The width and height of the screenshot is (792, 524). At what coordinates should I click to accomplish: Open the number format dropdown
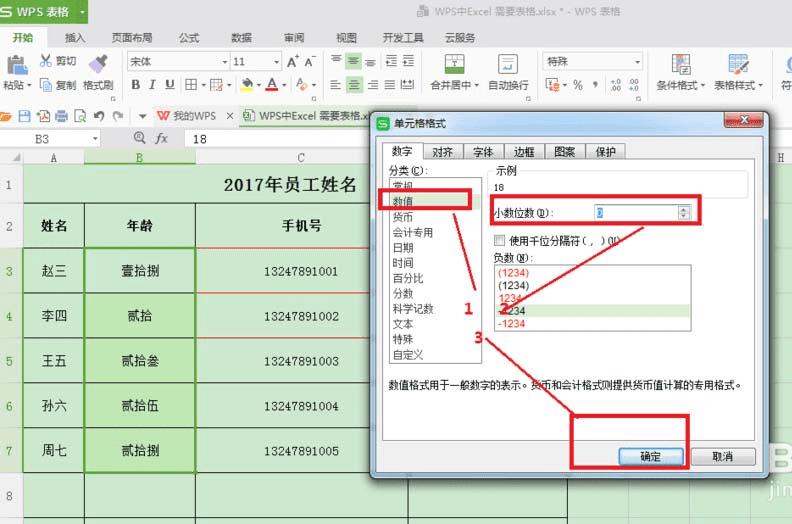click(637, 62)
